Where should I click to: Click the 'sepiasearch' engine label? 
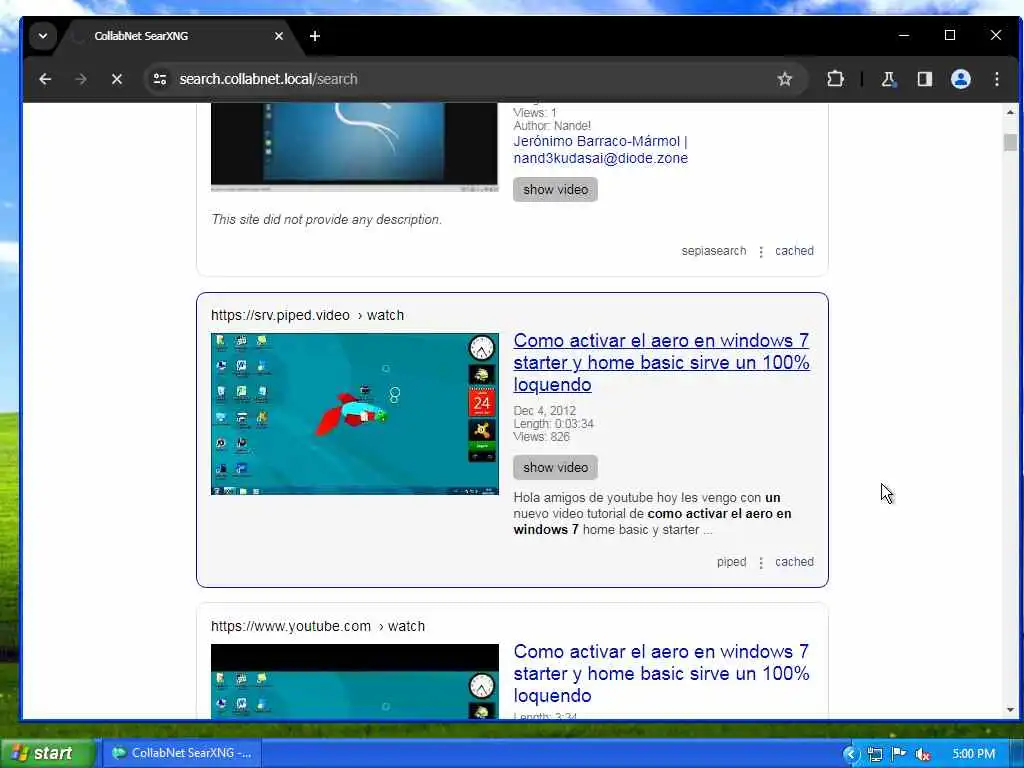713,251
